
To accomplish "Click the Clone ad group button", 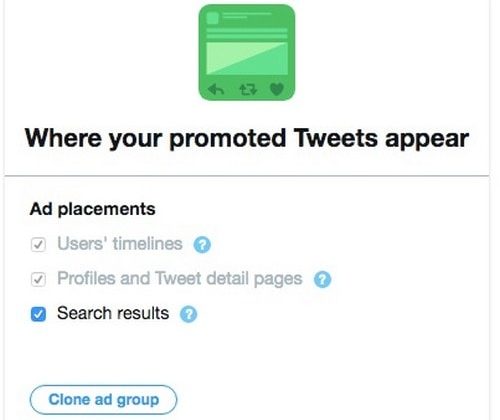I will (x=103, y=400).
